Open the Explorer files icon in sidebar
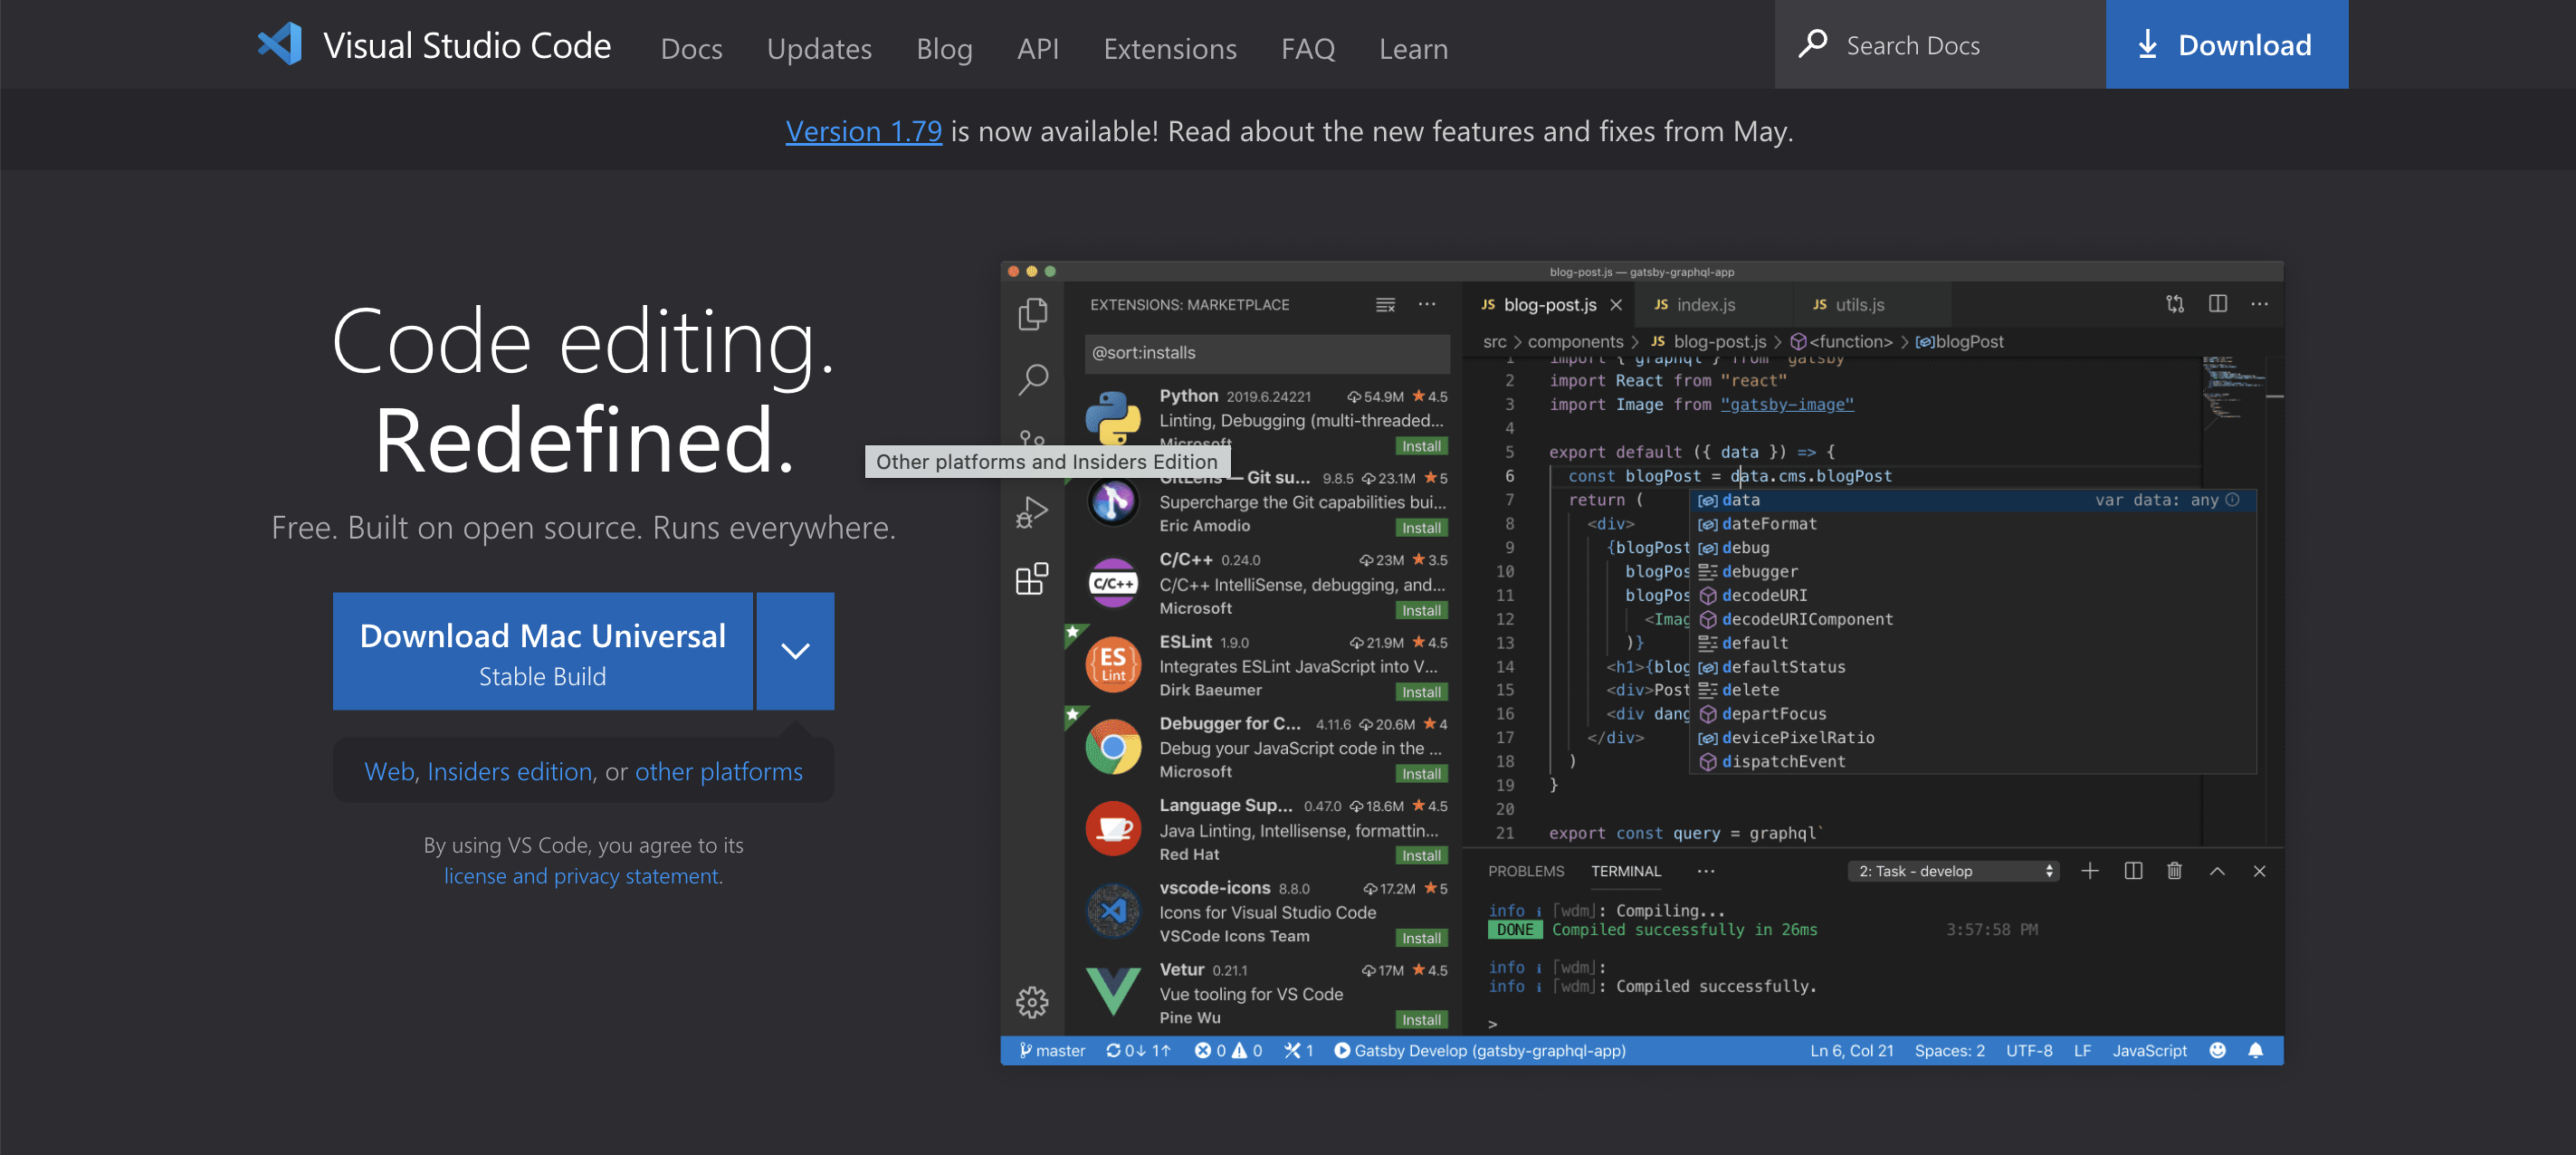This screenshot has height=1155, width=2576. point(1032,314)
